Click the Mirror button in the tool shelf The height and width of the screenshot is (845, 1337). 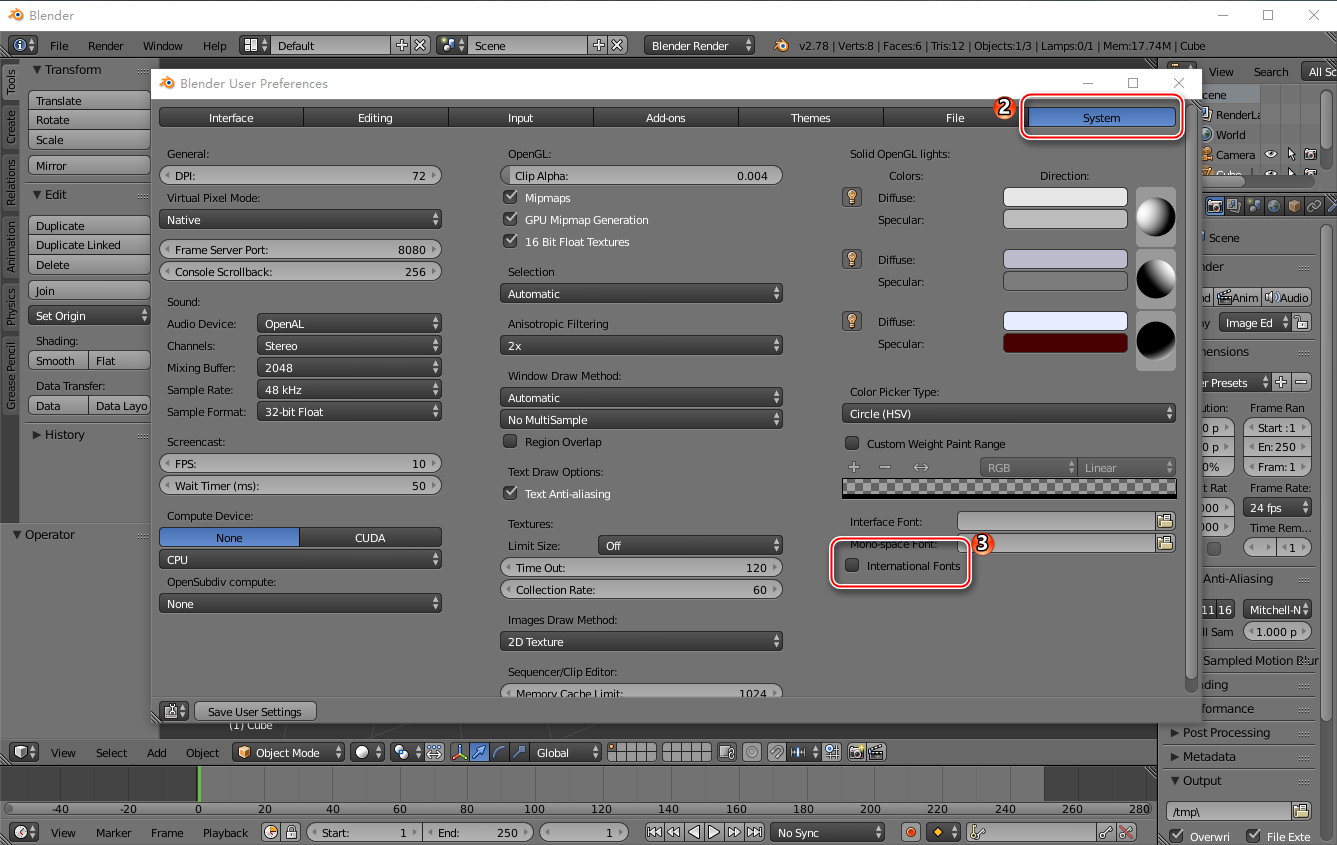click(x=89, y=165)
